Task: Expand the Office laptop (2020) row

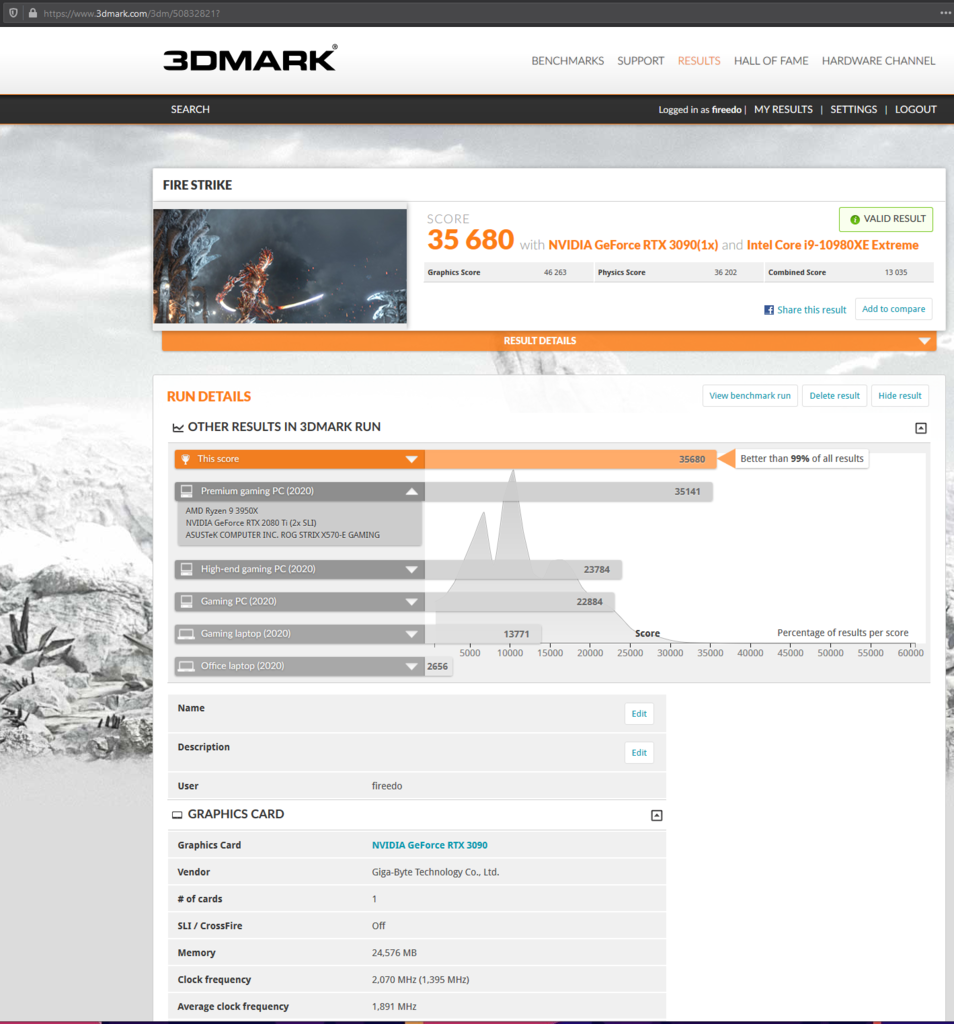Action: pos(411,666)
